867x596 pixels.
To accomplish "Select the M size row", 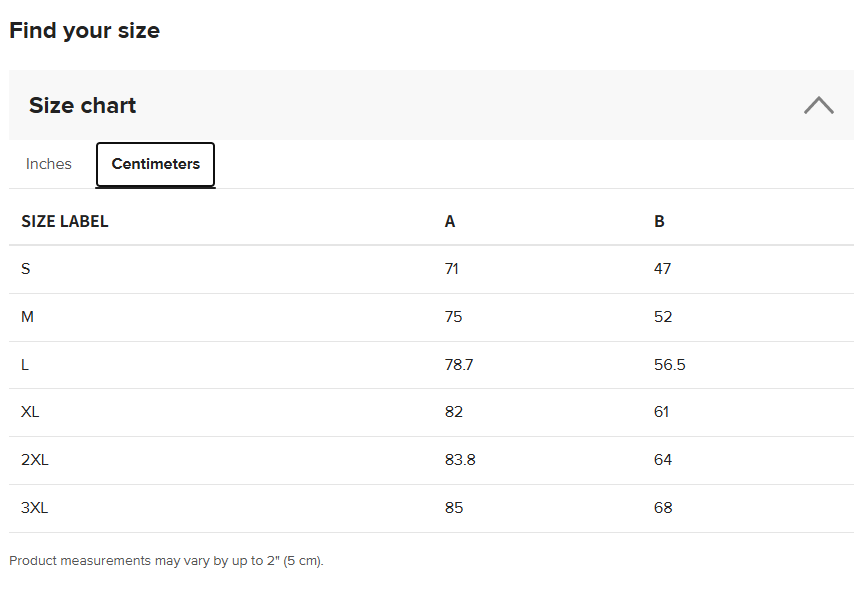I will click(x=431, y=317).
